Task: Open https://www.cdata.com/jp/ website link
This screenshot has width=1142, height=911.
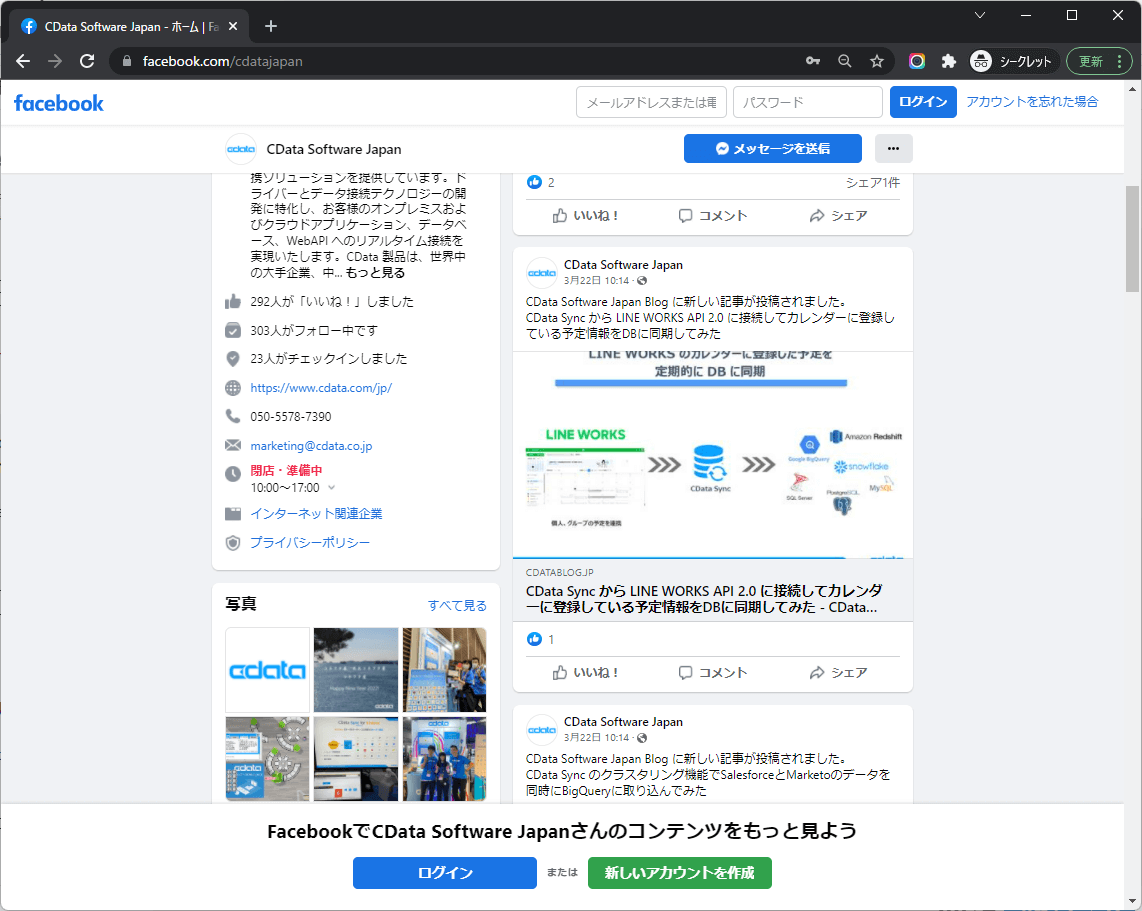Action: [321, 388]
